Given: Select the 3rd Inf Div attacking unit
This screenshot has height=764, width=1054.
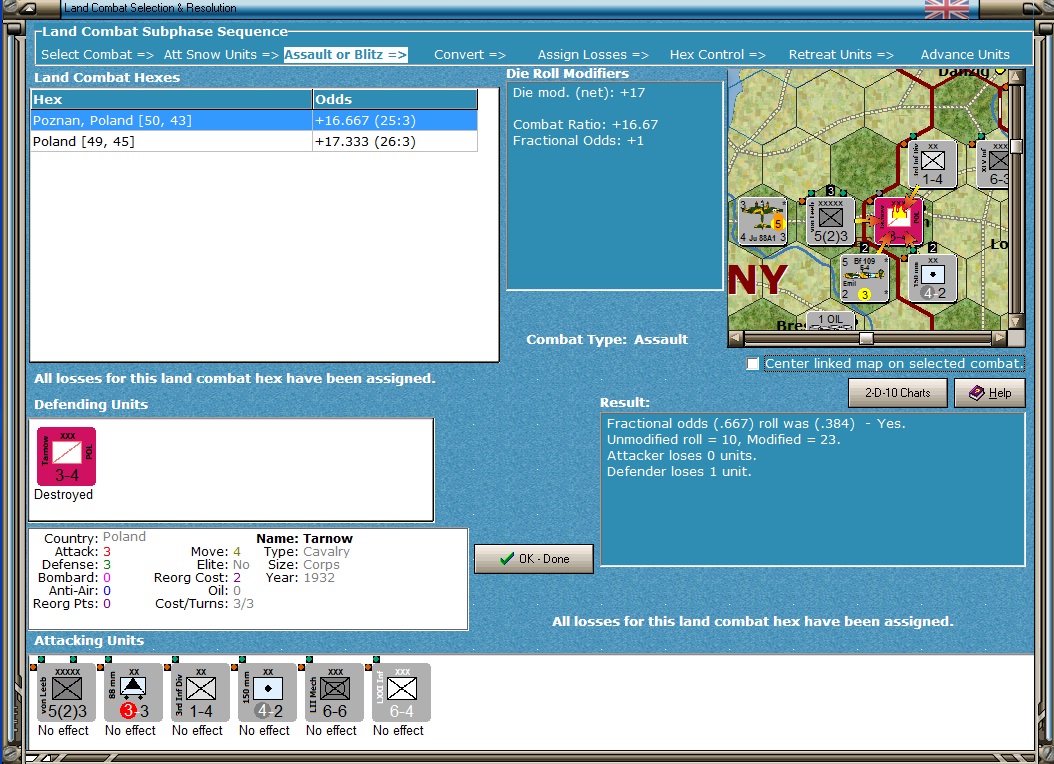Looking at the screenshot, I should 200,693.
